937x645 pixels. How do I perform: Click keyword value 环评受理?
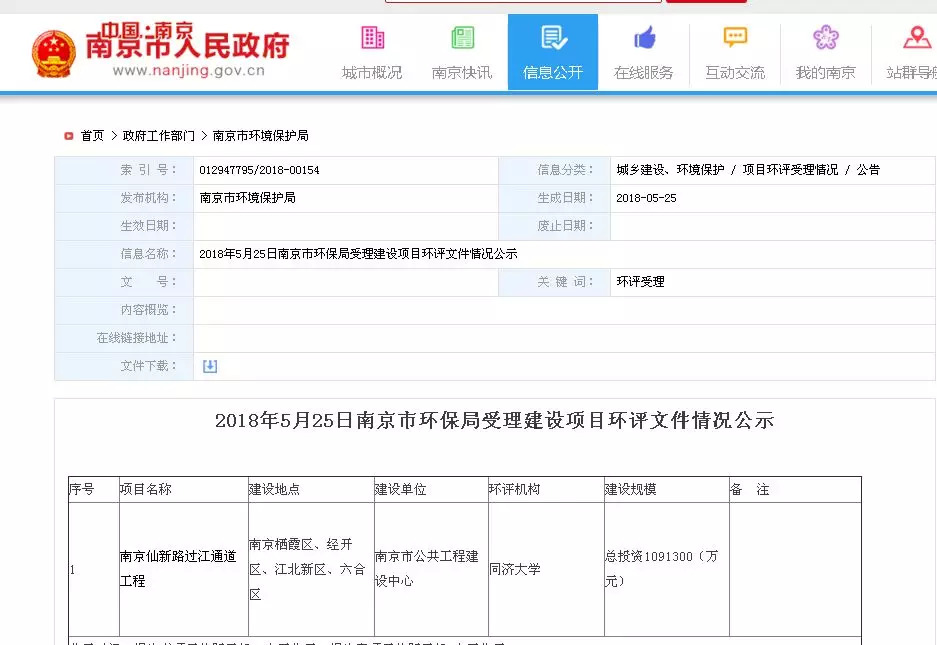640,282
